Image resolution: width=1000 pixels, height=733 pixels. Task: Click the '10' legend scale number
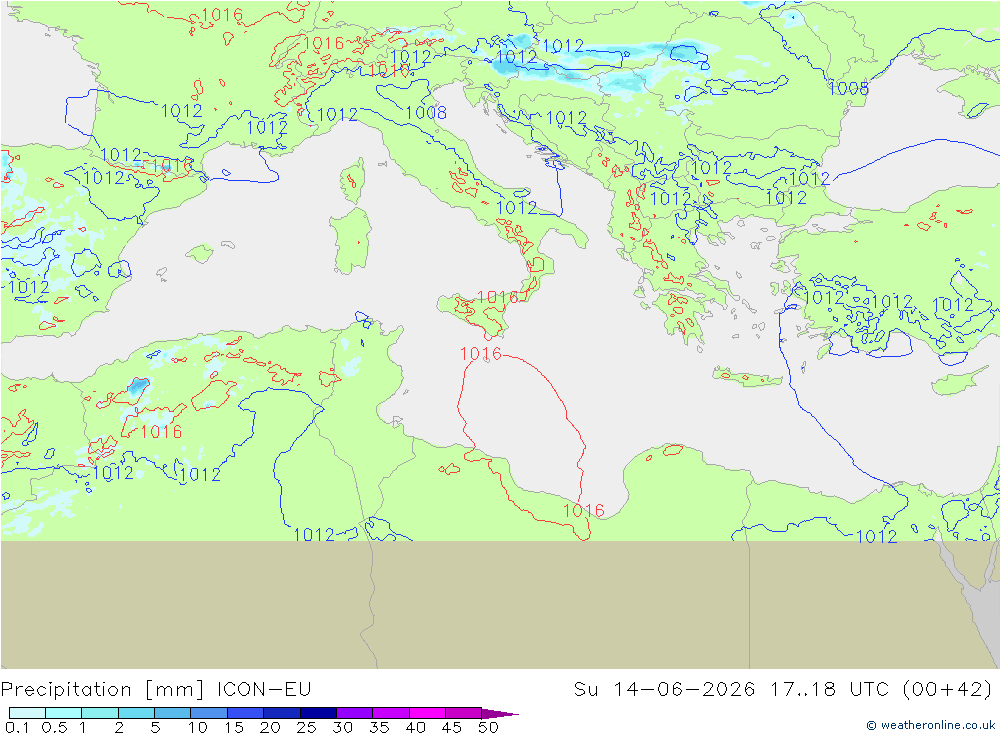tap(198, 727)
